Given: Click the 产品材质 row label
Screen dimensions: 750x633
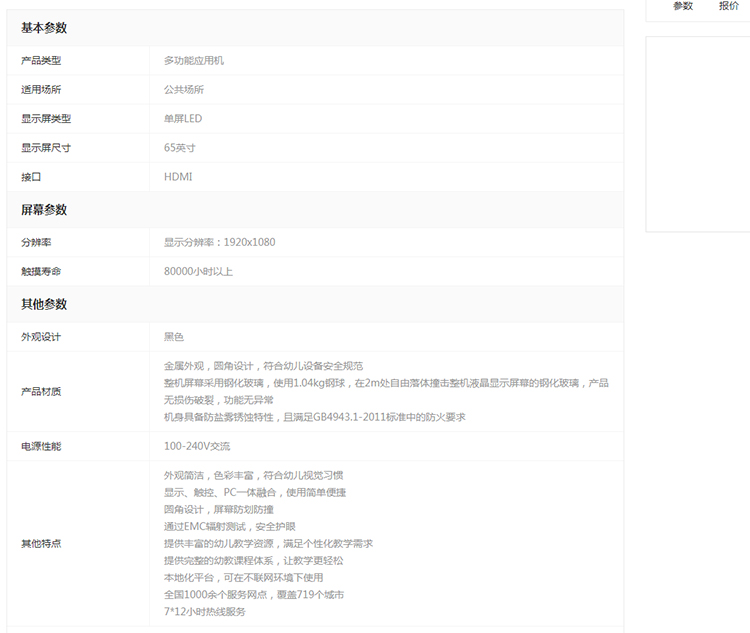Looking at the screenshot, I should 41,391.
